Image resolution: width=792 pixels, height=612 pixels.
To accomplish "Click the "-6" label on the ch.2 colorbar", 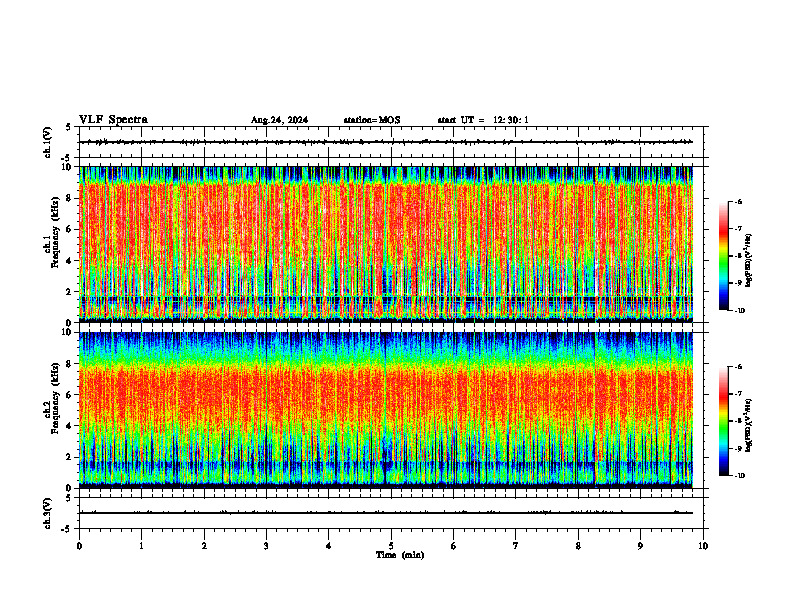I will tap(738, 367).
